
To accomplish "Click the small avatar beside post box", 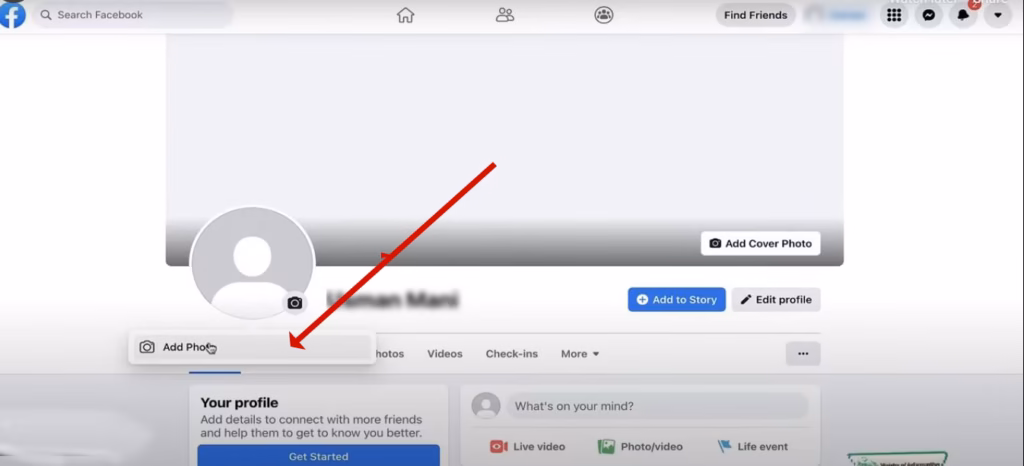I will (486, 406).
